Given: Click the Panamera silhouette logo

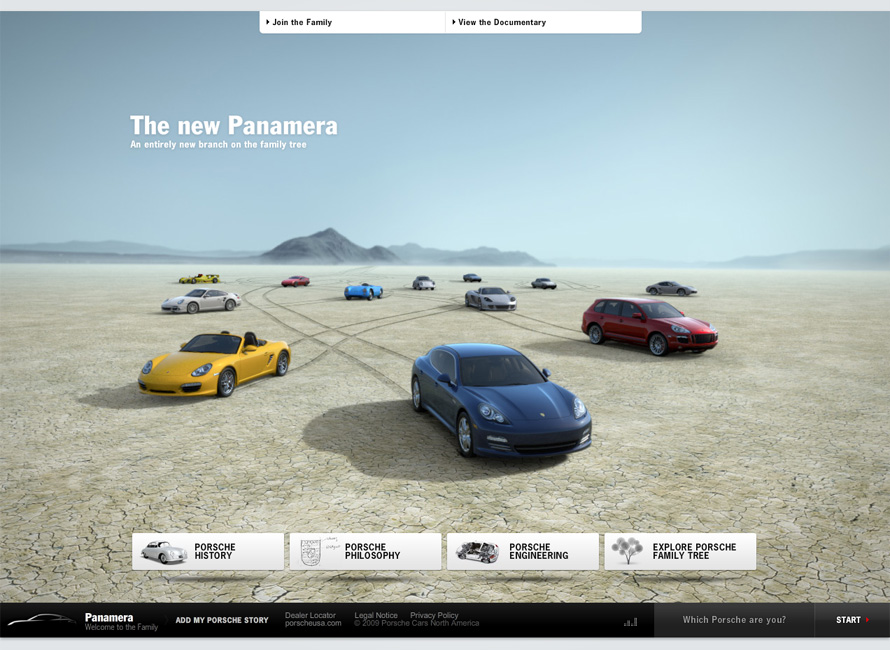Looking at the screenshot, I should click(x=41, y=619).
